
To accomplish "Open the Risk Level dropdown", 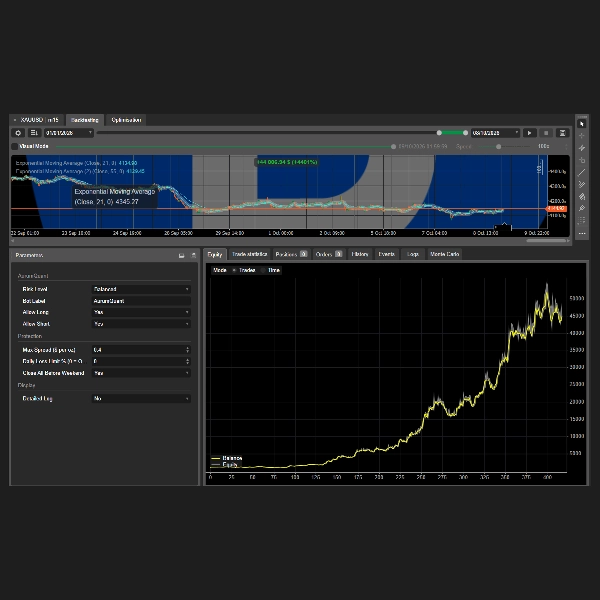I will [x=141, y=289].
